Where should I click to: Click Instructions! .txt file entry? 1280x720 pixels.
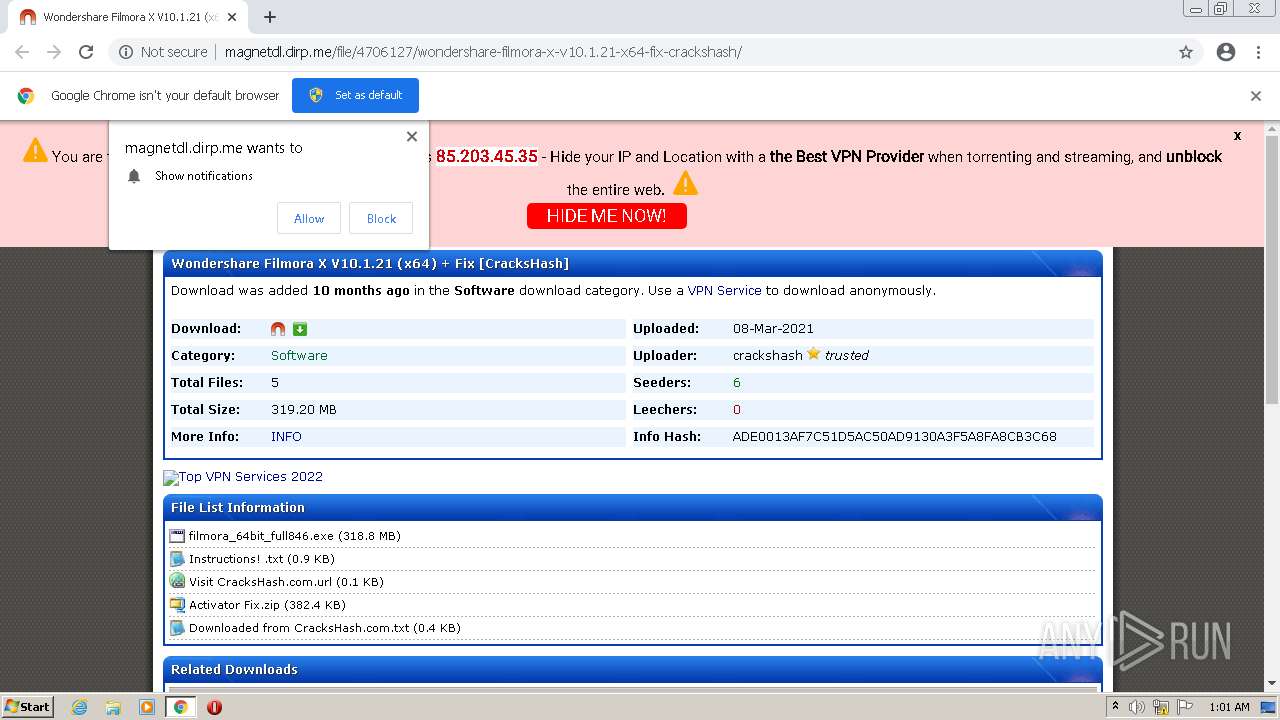[x=262, y=559]
